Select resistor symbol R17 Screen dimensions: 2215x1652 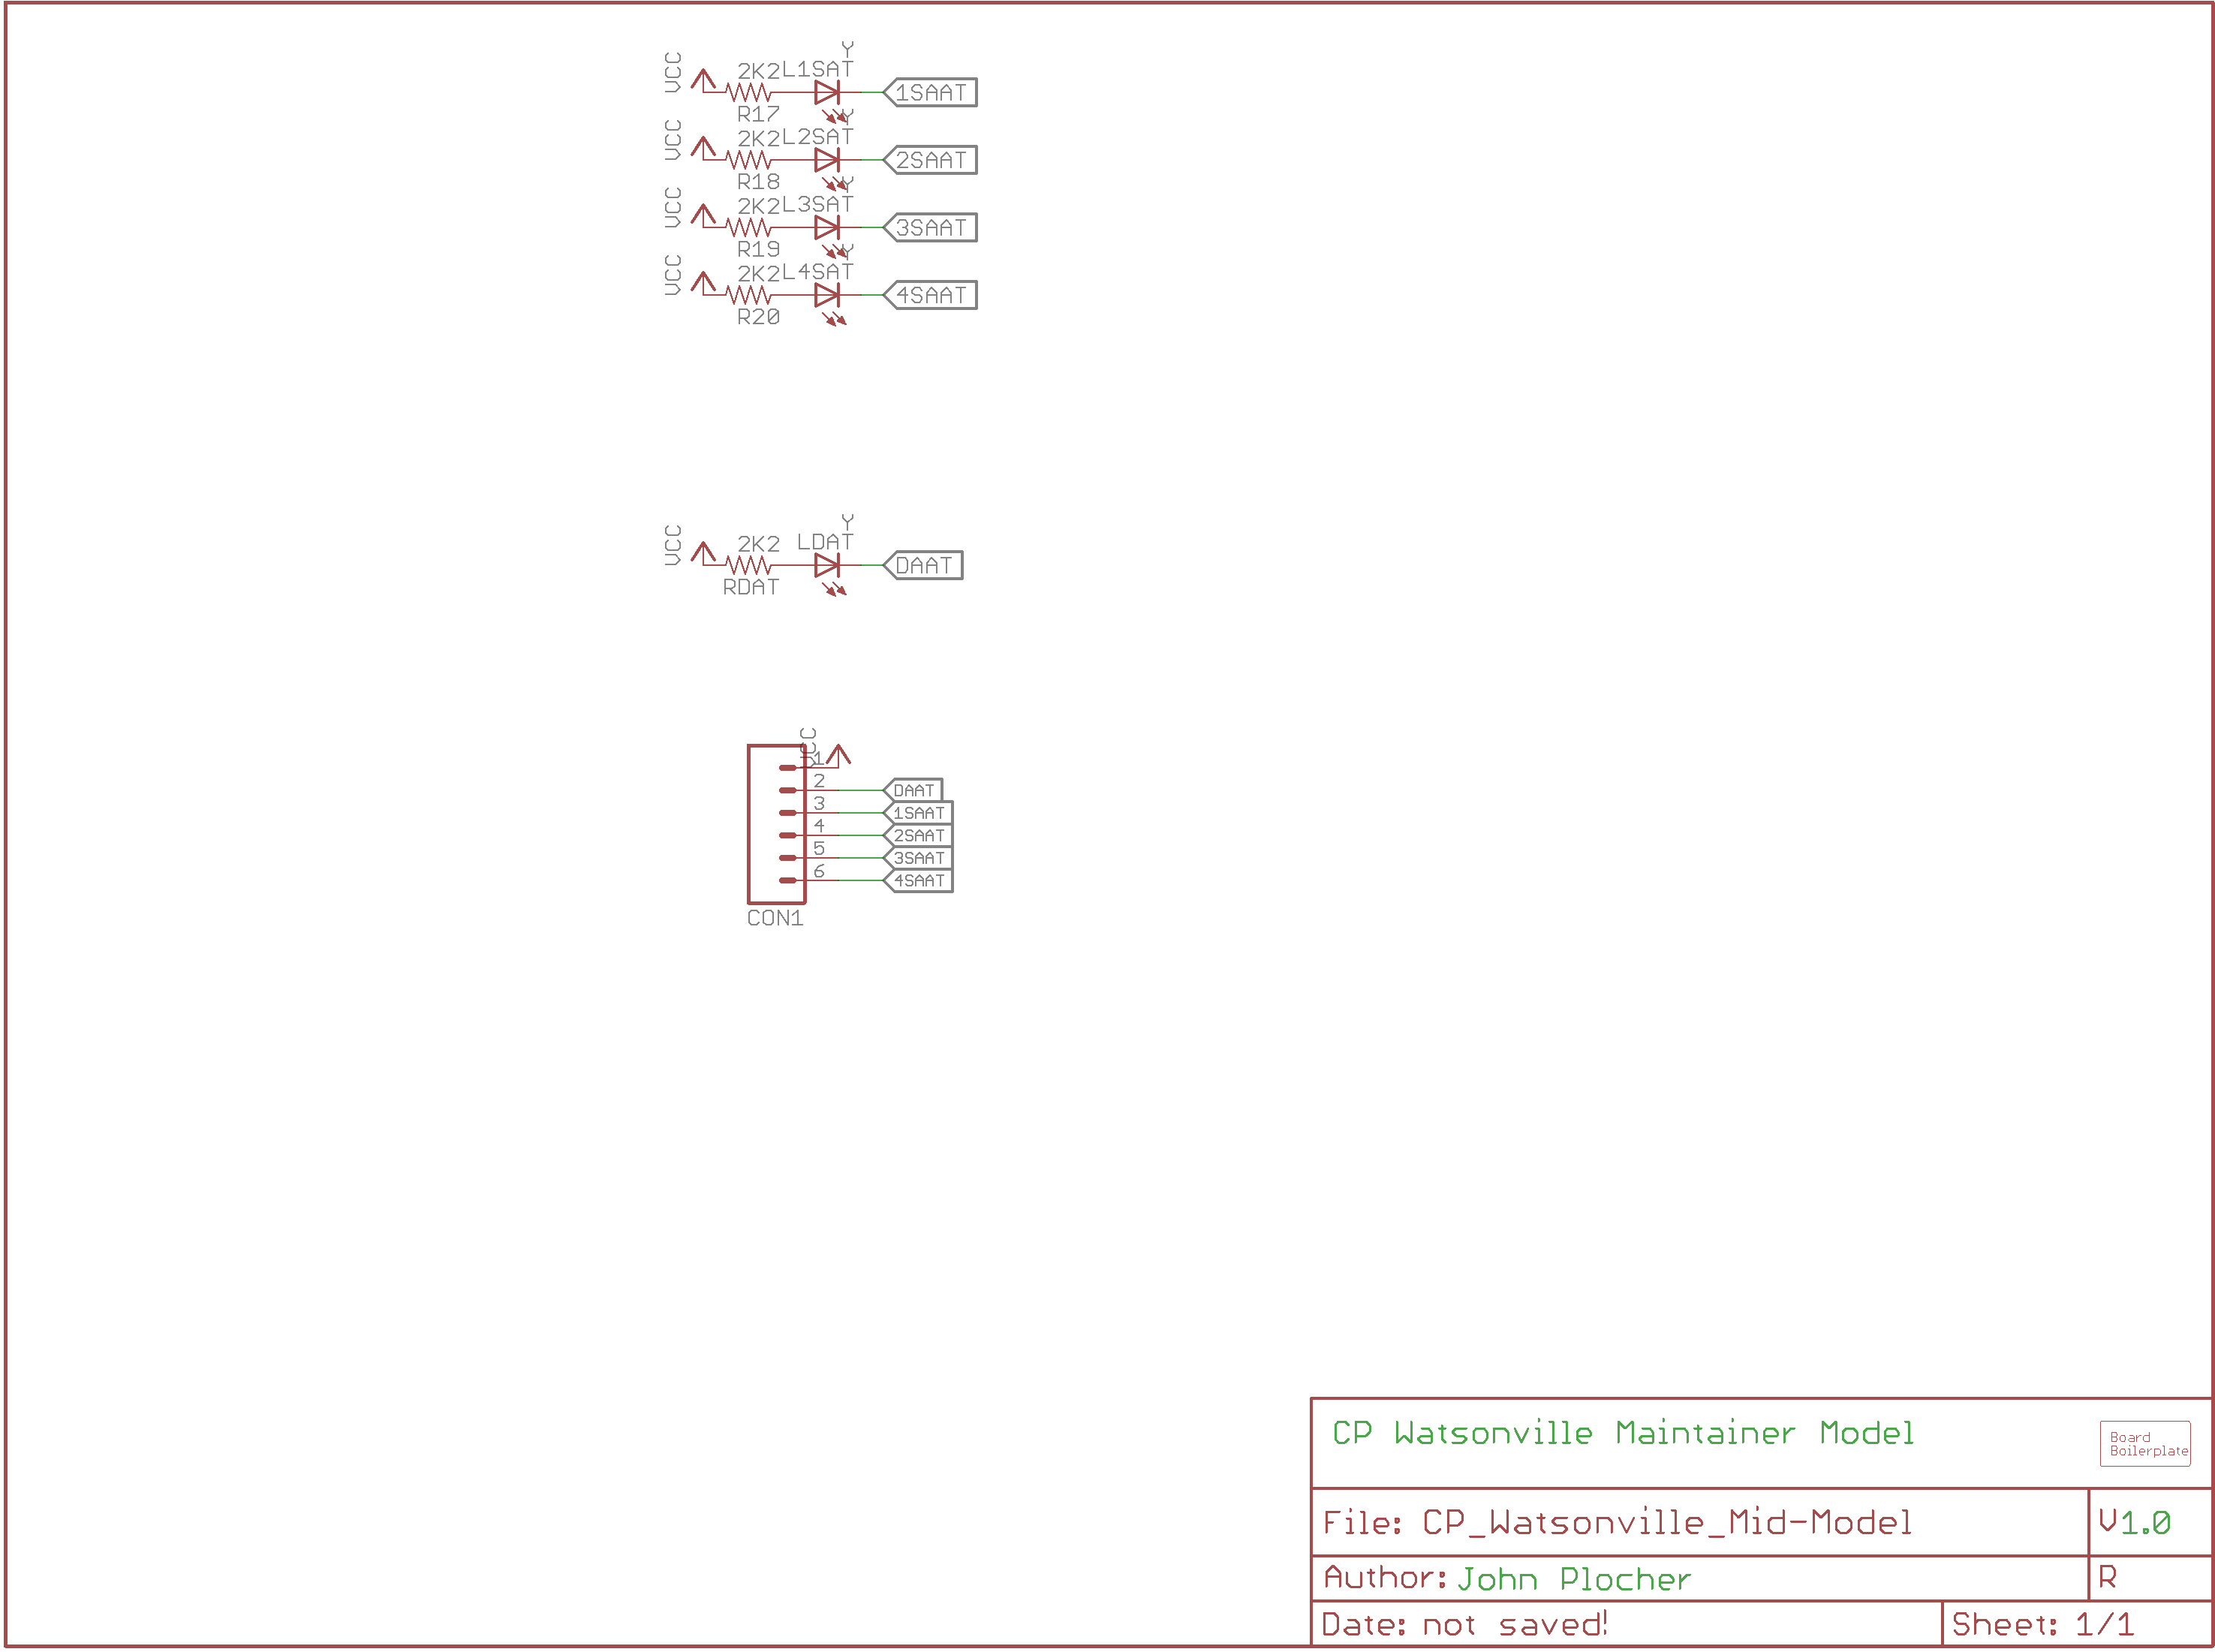[749, 93]
